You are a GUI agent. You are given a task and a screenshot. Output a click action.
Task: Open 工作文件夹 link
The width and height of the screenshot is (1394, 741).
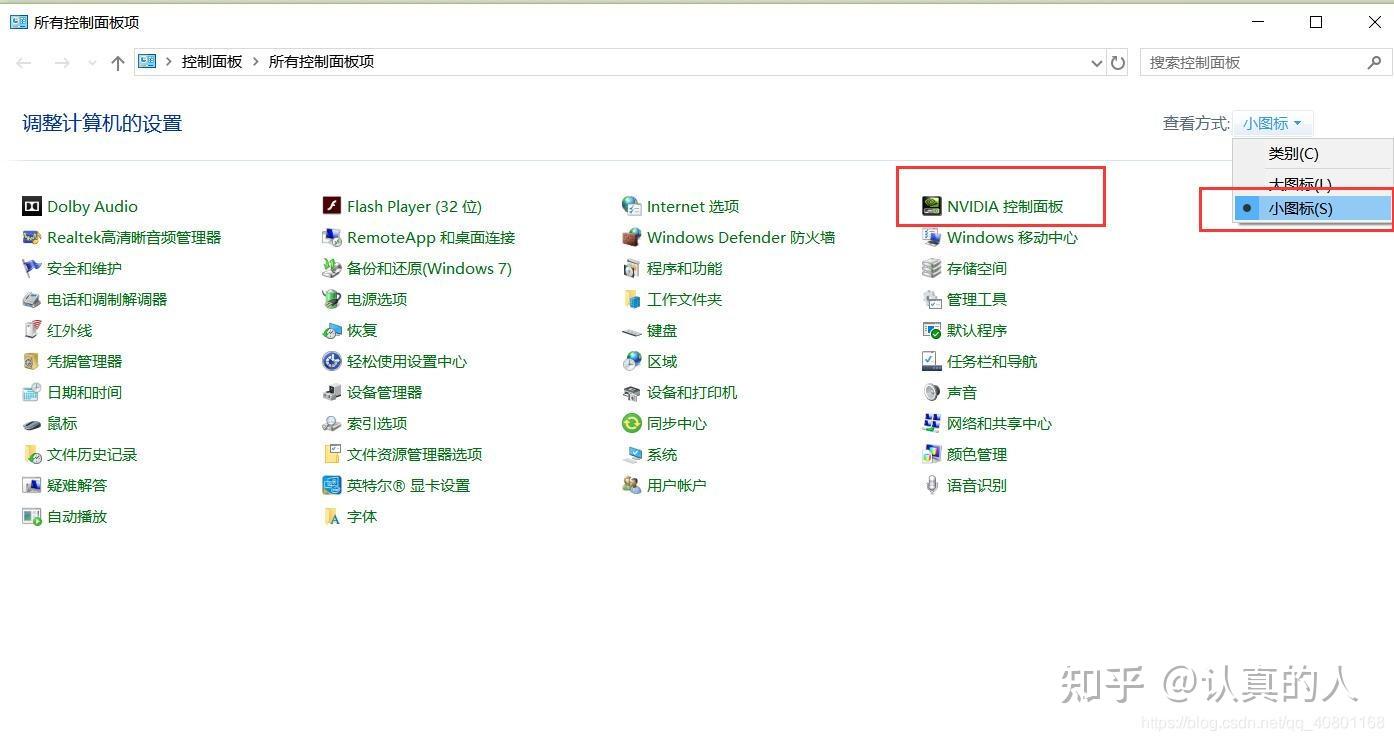684,300
